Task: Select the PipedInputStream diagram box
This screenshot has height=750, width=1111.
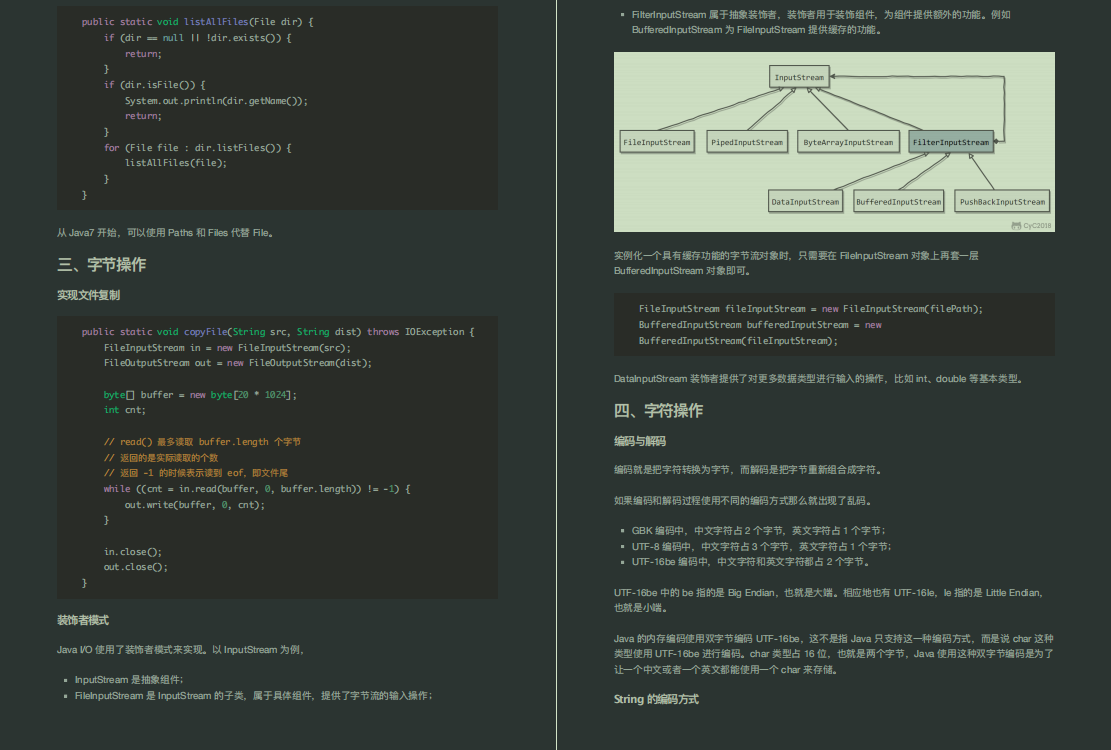Action: [748, 142]
